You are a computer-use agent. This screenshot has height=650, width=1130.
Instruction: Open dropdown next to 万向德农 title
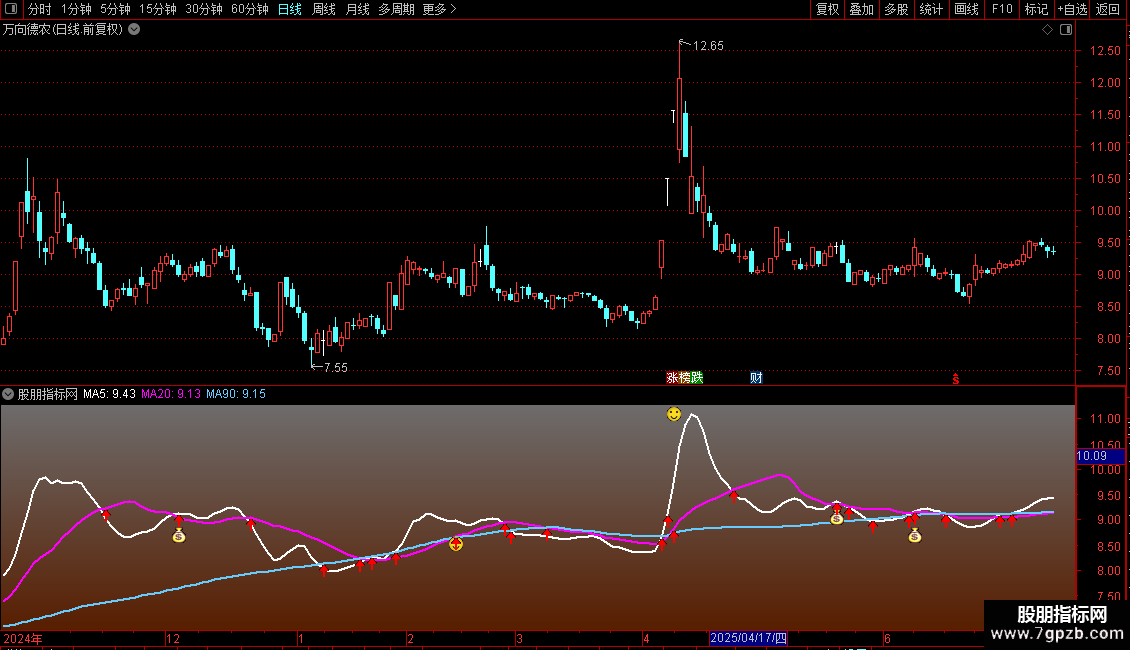pos(134,30)
